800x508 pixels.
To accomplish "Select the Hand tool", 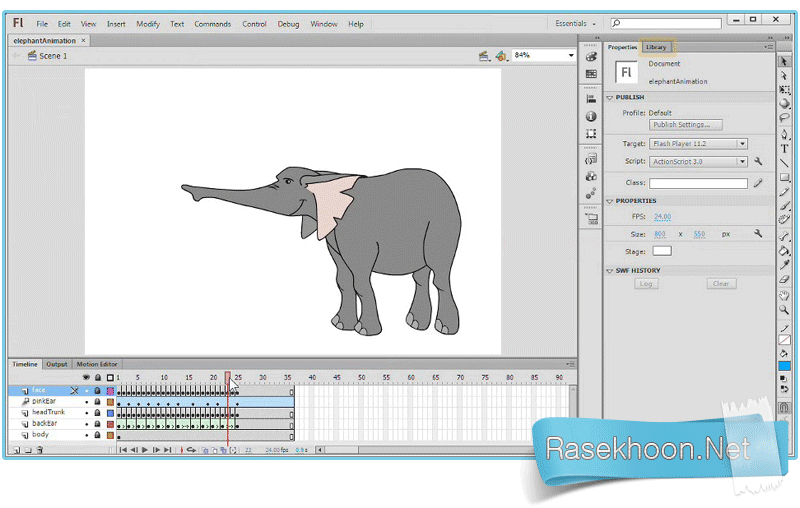I will pyautogui.click(x=784, y=296).
